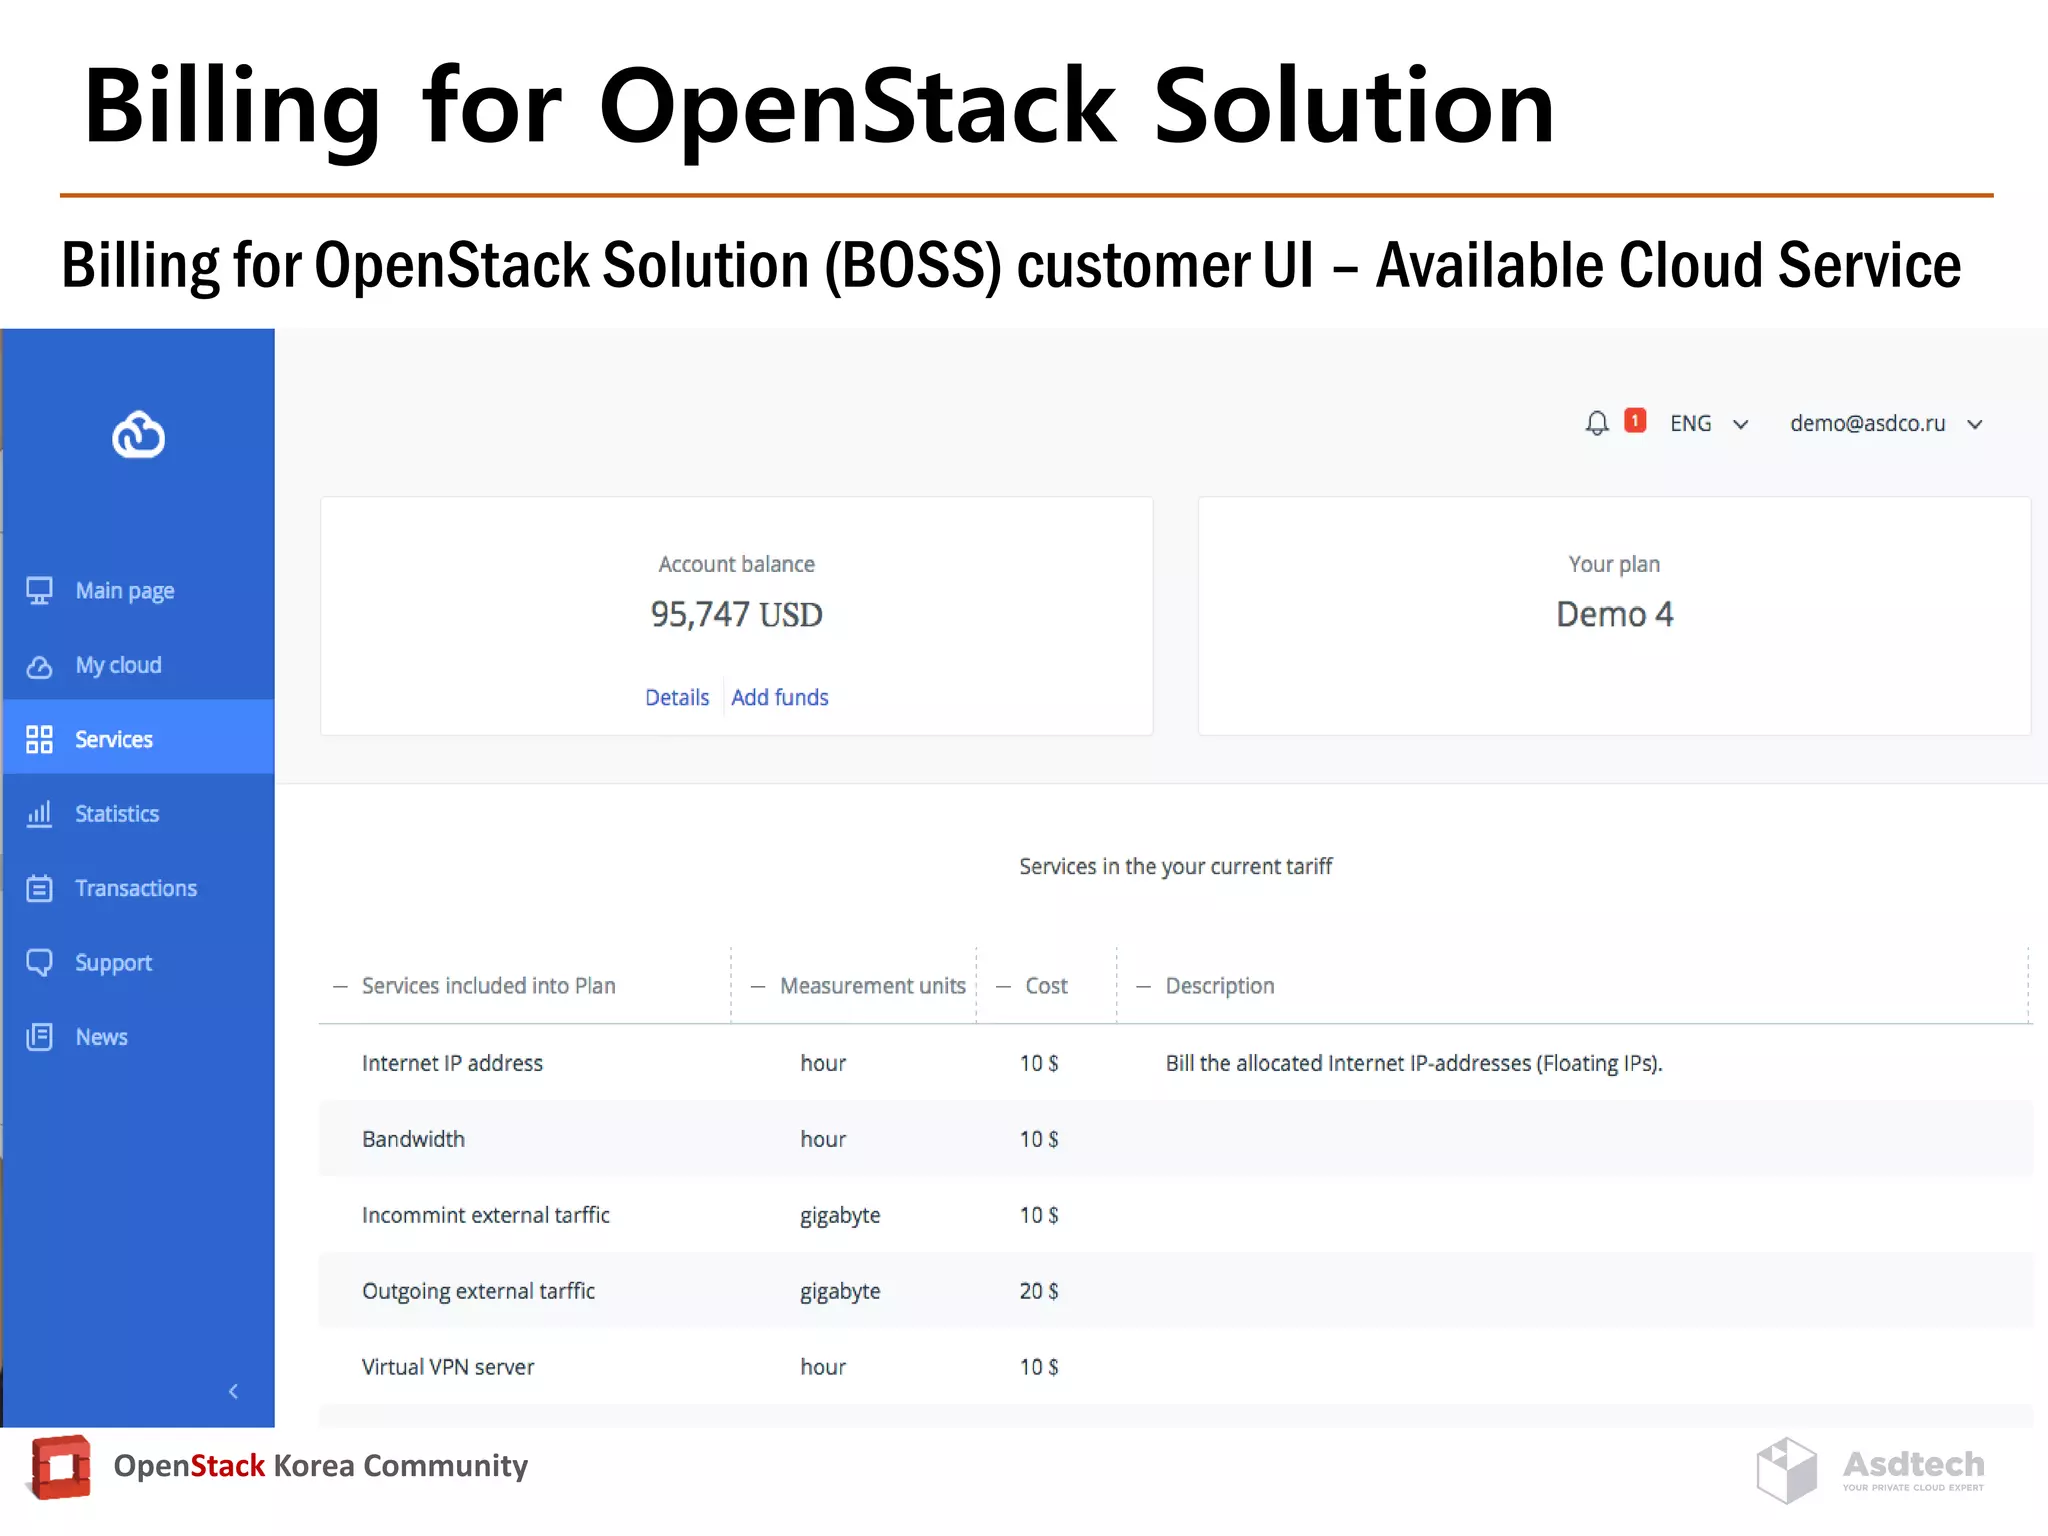This screenshot has height=1536, width=2048.
Task: Open the News menu item
Action: (x=138, y=1036)
